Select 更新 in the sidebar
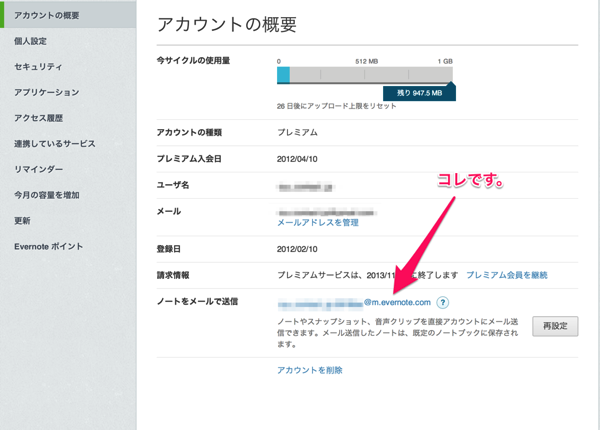 coord(22,220)
